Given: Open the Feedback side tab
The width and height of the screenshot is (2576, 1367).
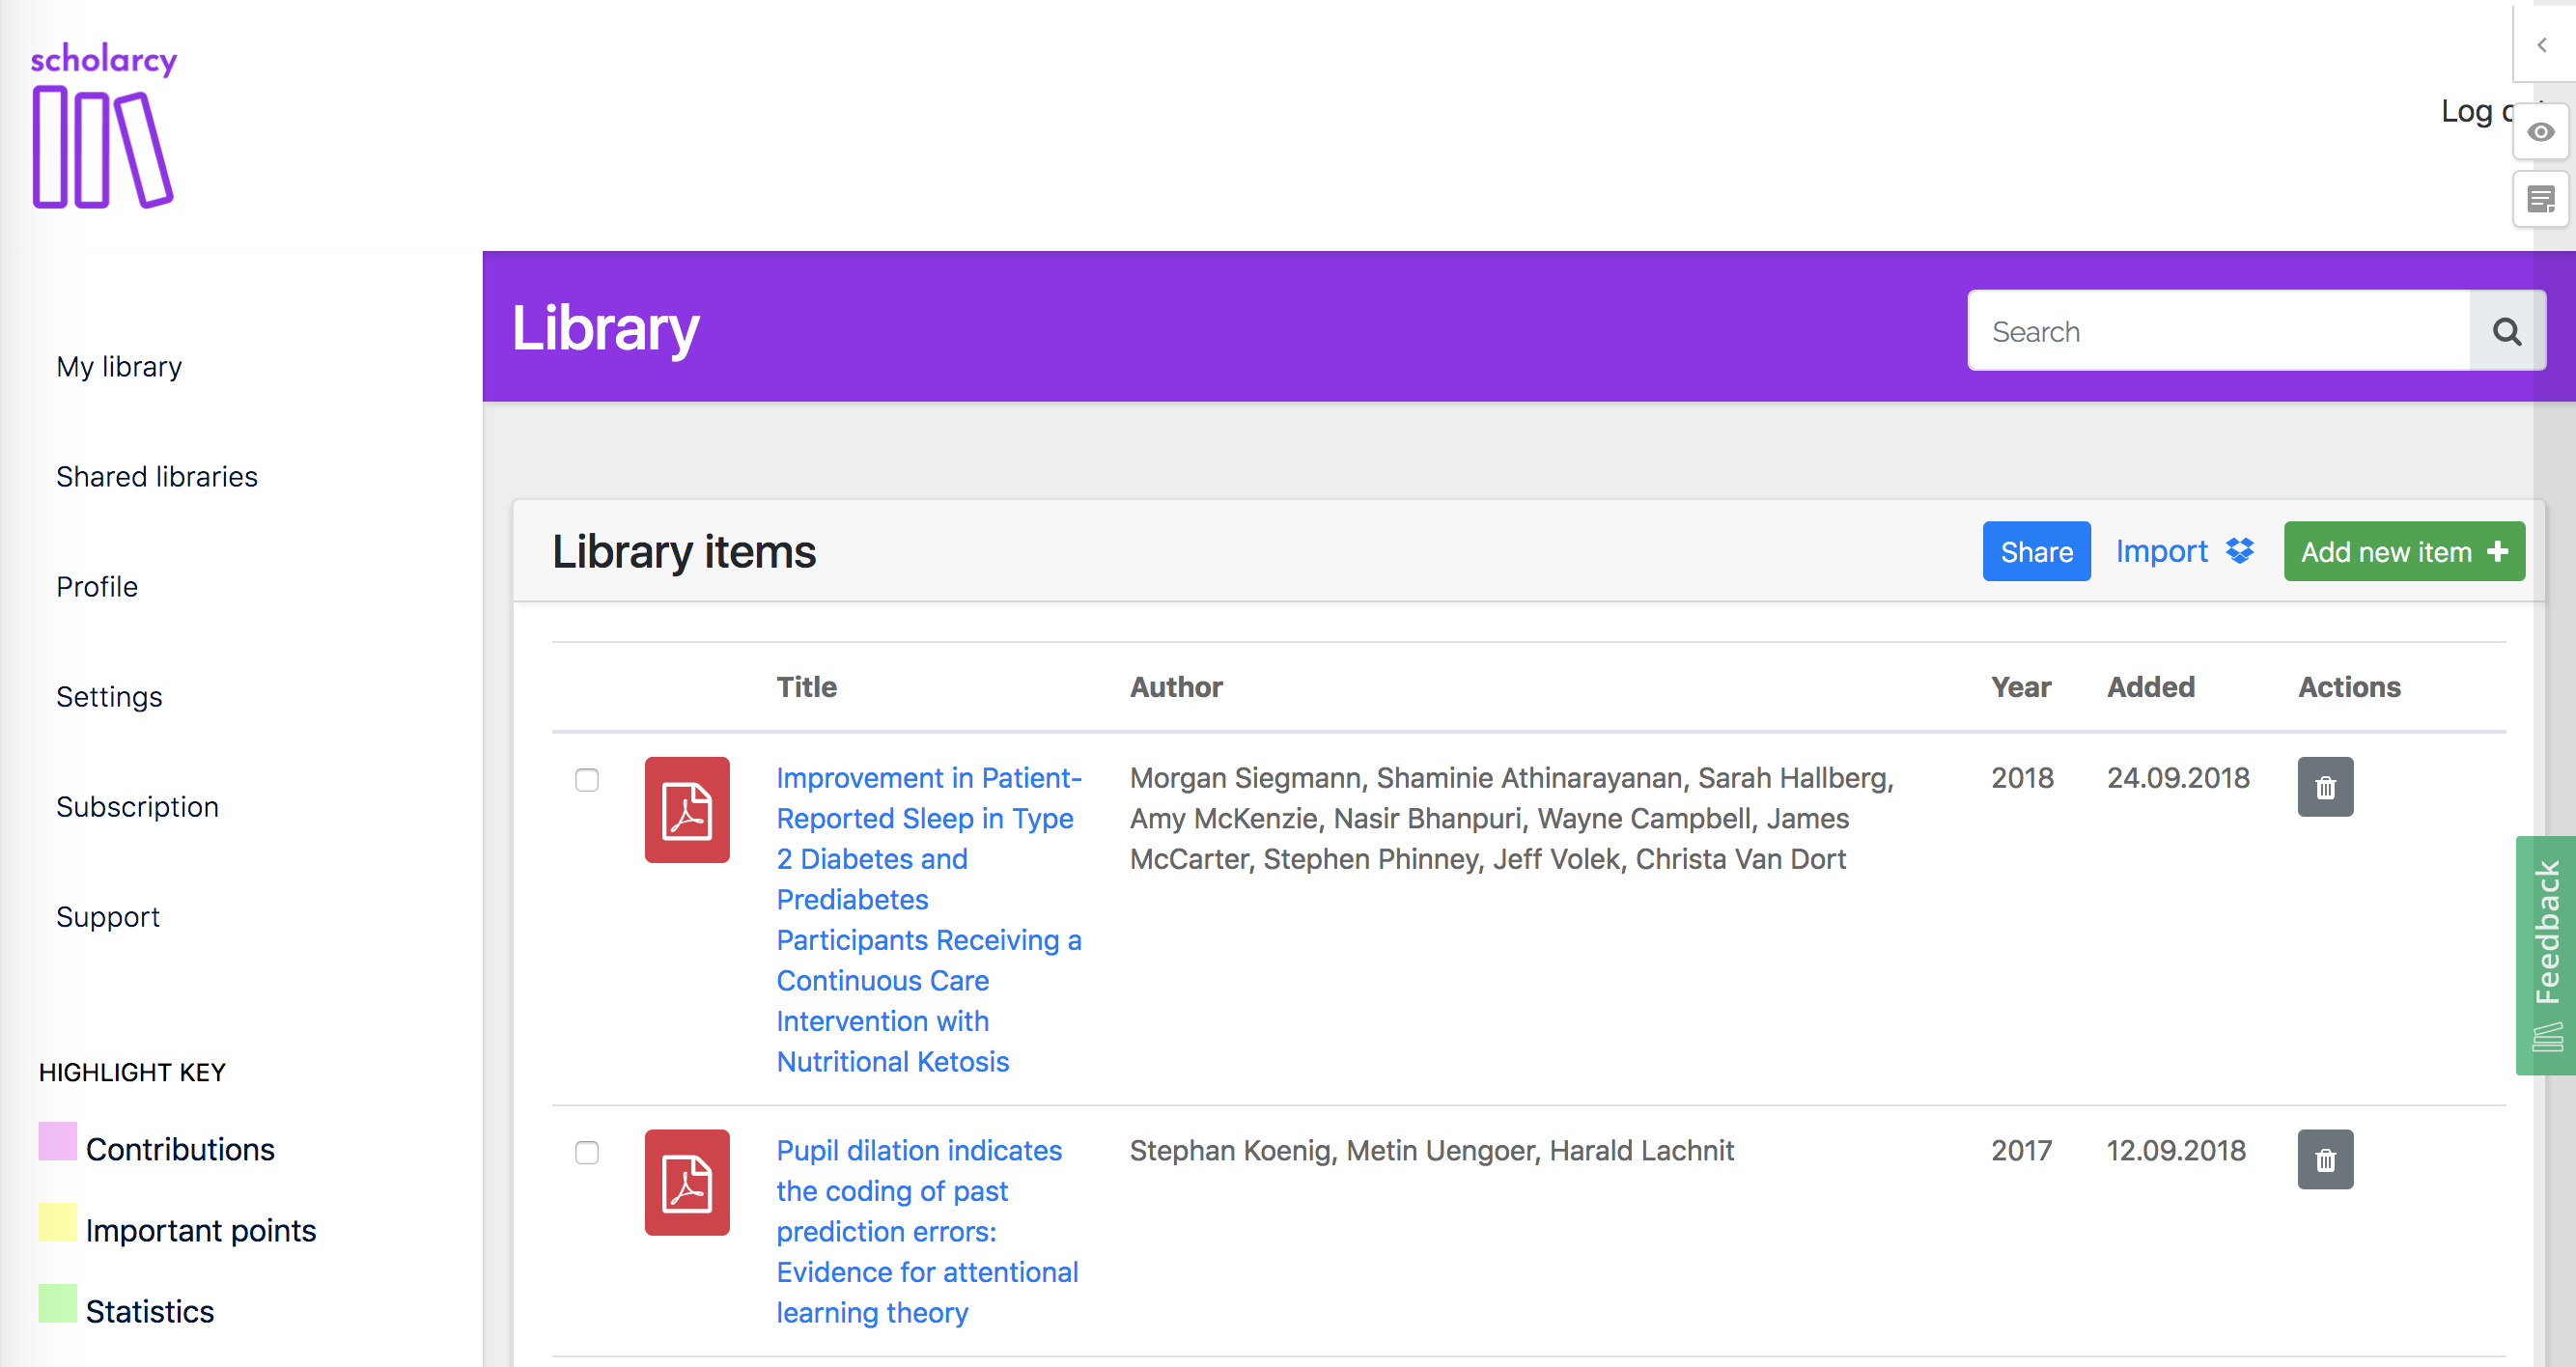Looking at the screenshot, I should click(x=2546, y=954).
